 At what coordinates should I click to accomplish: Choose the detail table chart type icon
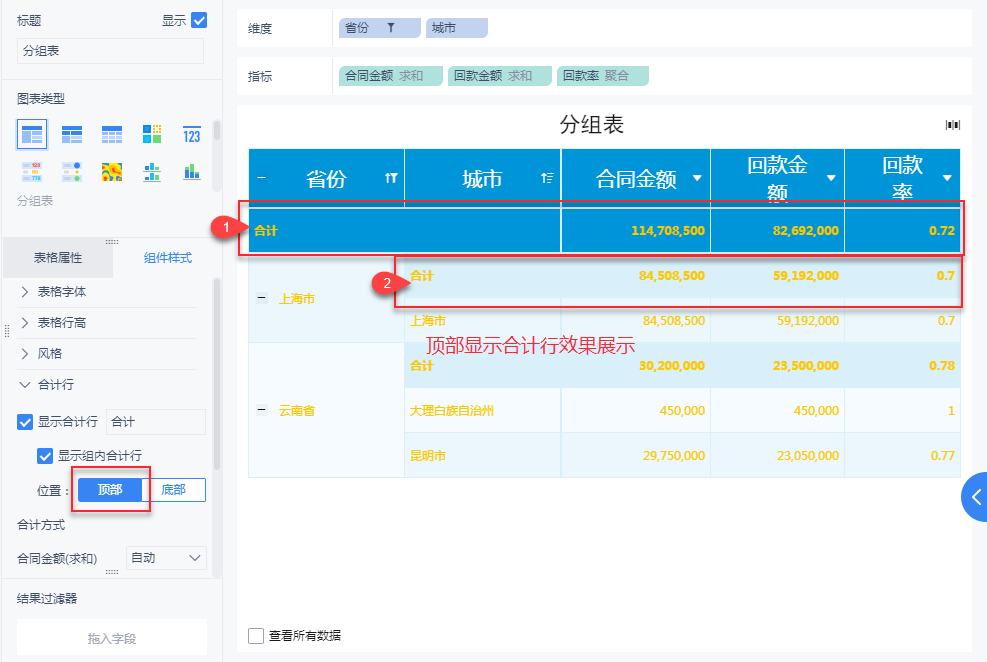pyautogui.click(x=112, y=134)
